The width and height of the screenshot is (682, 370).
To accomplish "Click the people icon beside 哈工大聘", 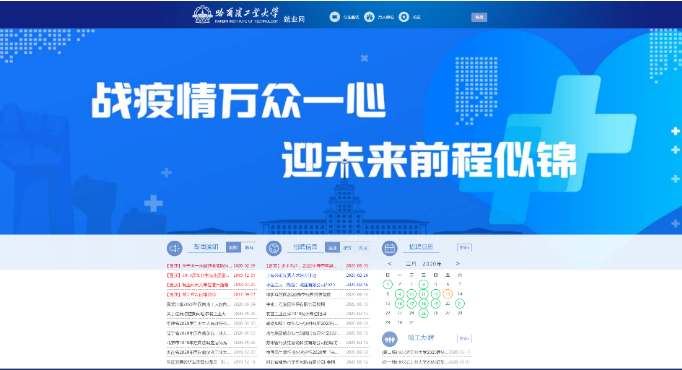I will [390, 339].
